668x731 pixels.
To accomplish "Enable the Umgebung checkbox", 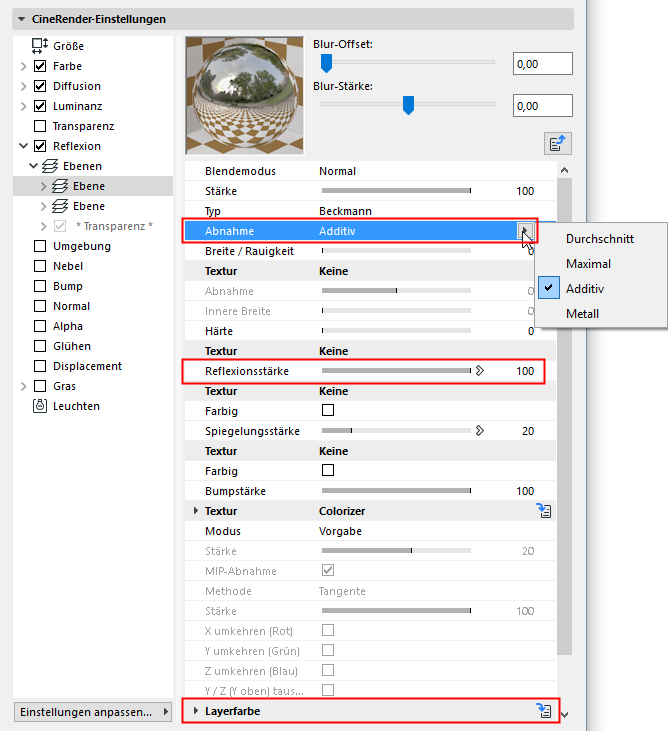I will 40,246.
